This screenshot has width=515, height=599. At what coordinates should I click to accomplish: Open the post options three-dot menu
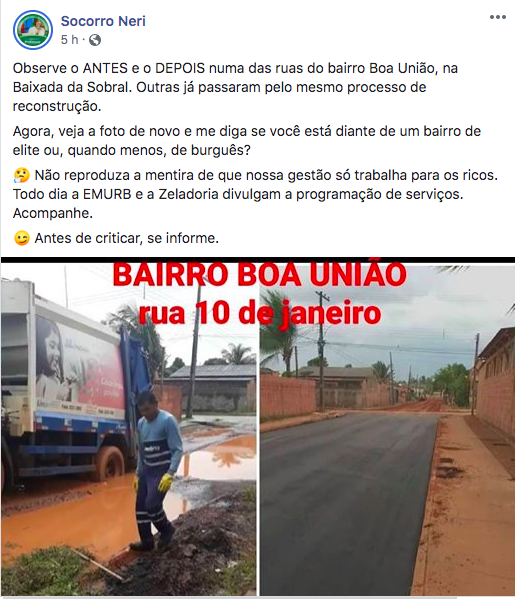point(498,17)
